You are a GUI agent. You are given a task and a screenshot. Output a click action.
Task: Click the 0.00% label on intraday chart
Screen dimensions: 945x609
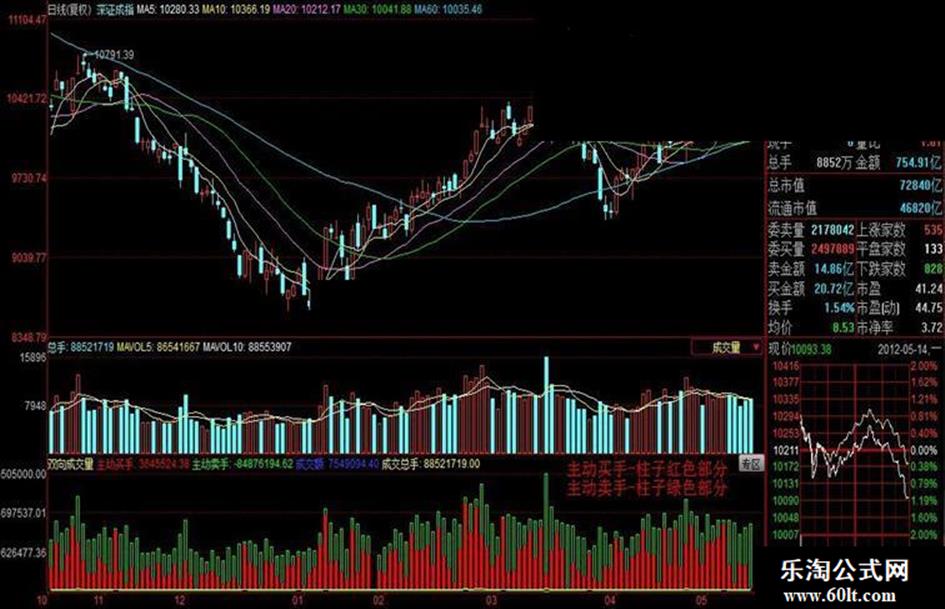coord(924,450)
